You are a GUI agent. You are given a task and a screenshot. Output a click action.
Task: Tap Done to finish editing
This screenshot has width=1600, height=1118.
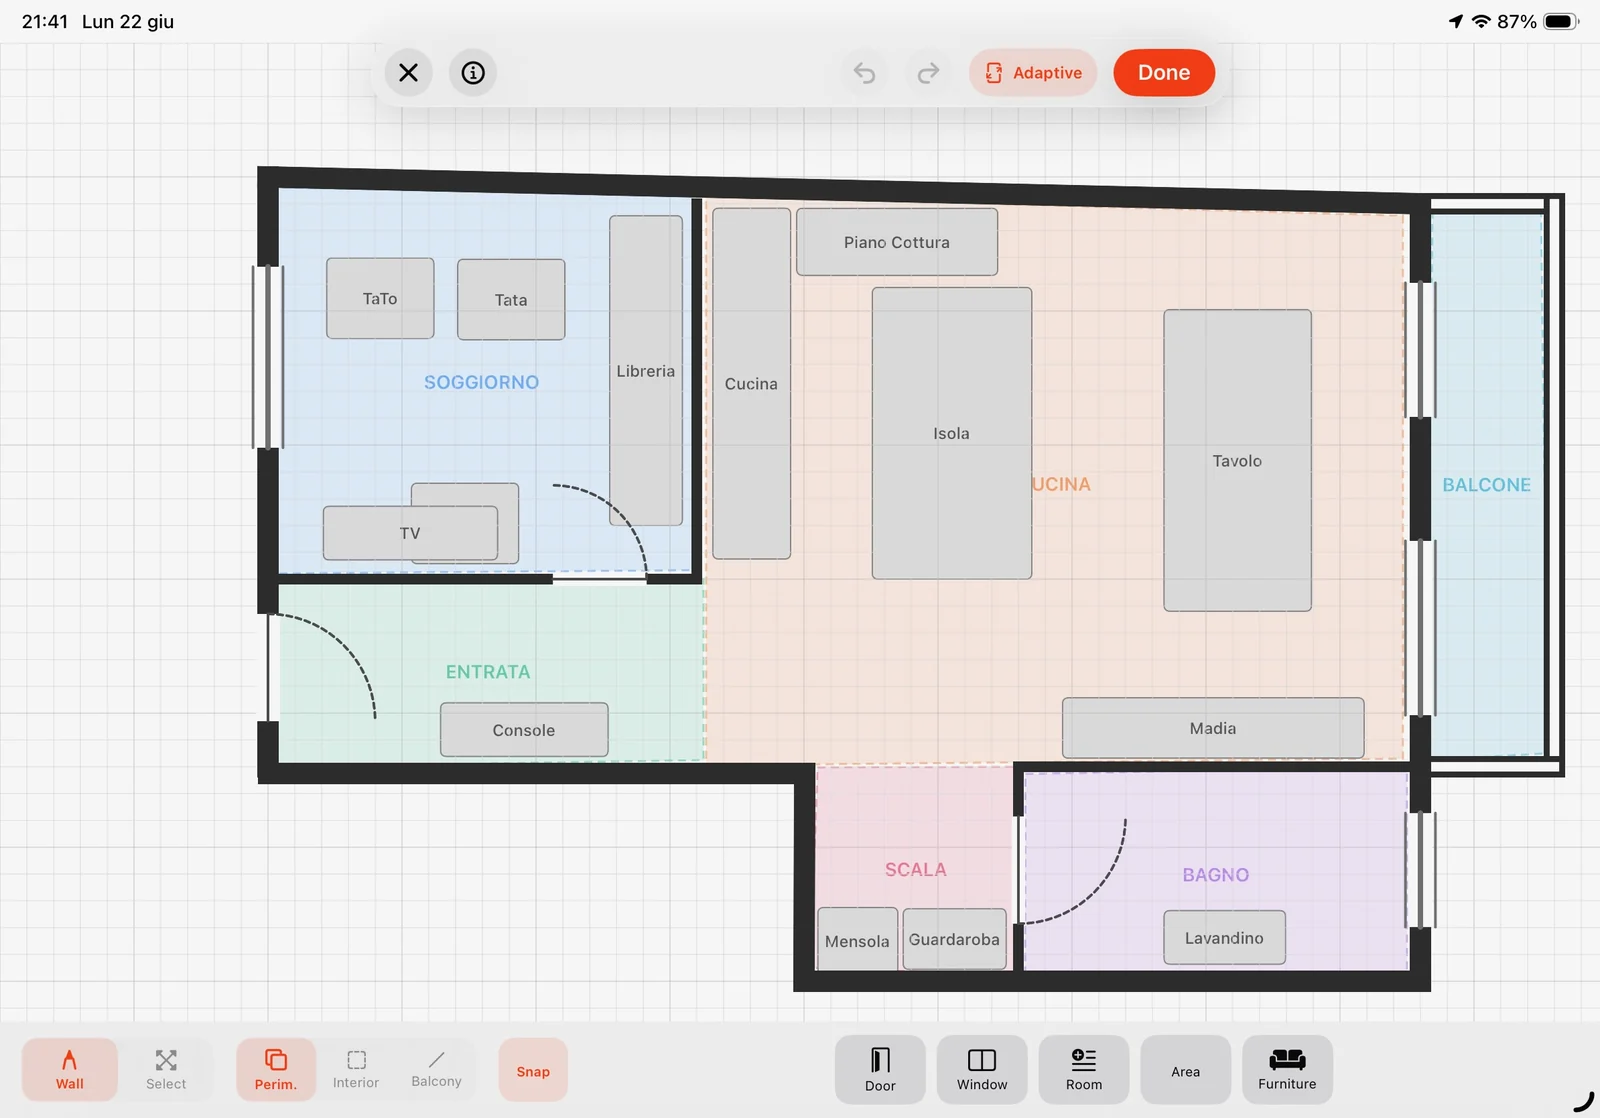coord(1164,73)
